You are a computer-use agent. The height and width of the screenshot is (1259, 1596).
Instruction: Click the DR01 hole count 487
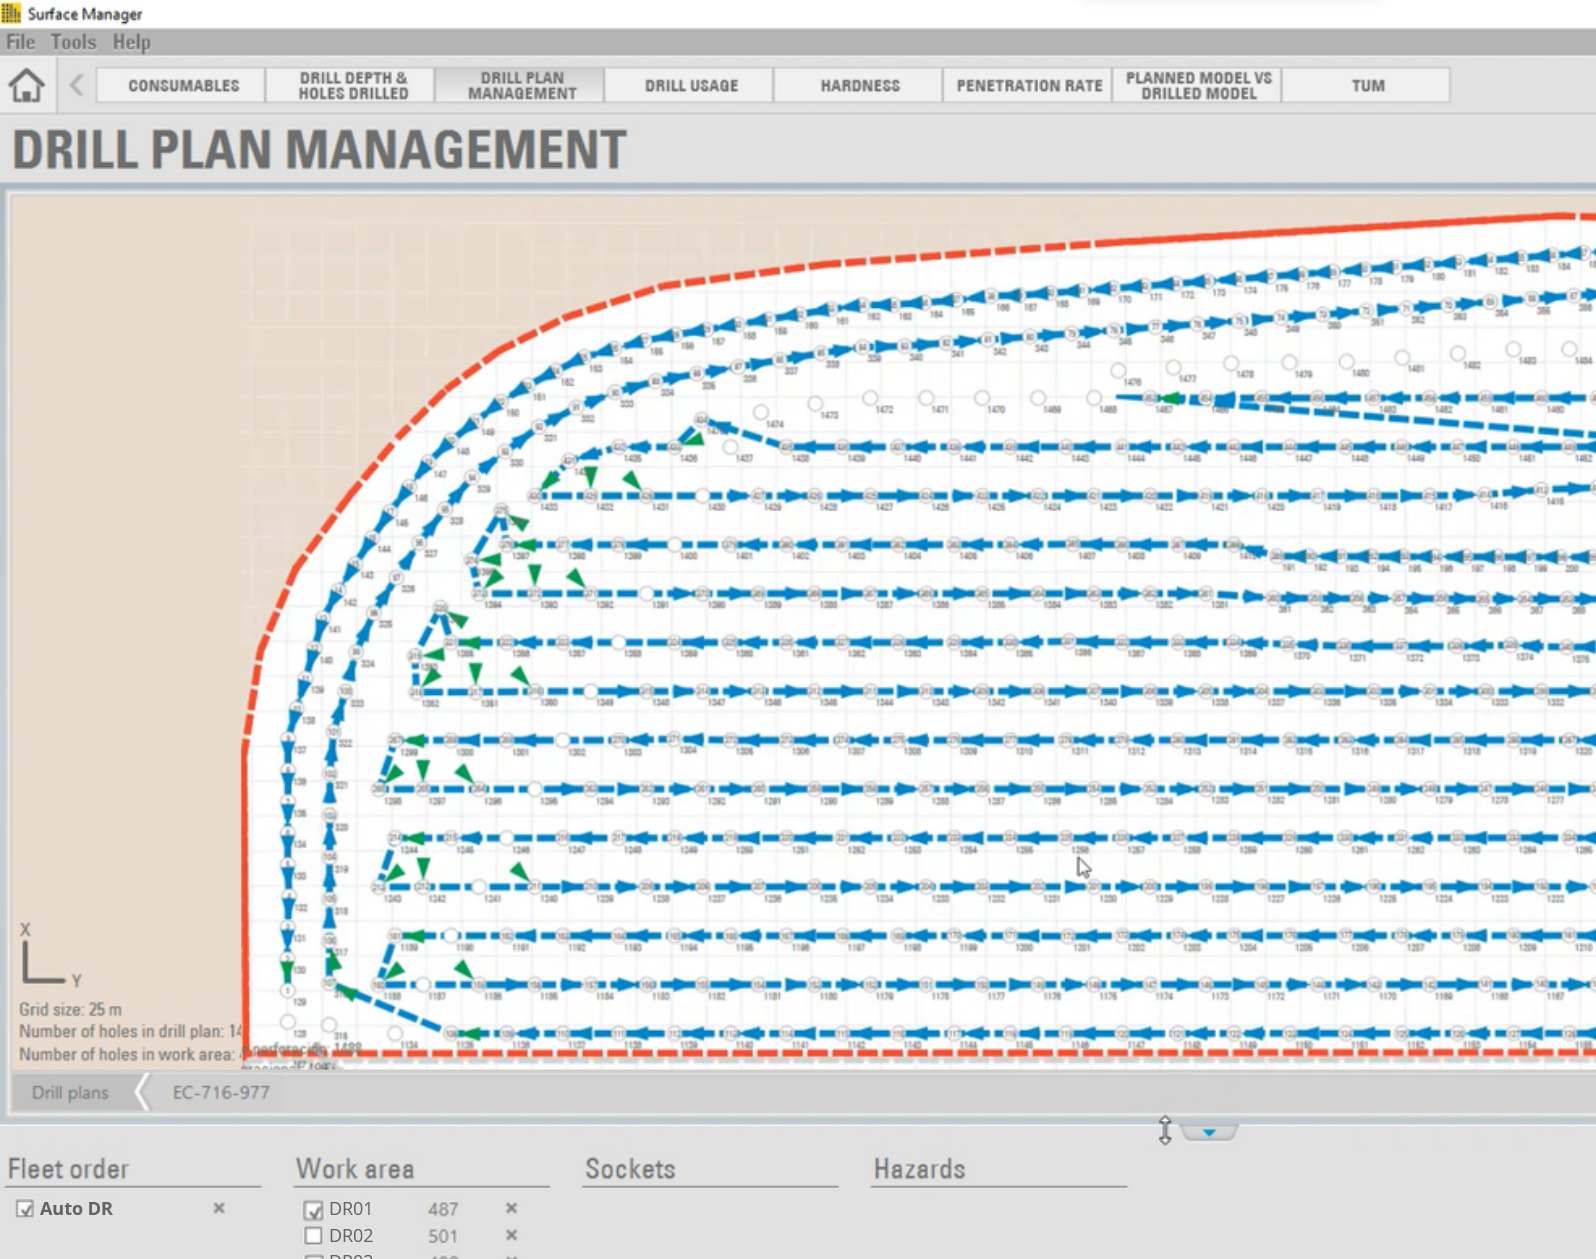(x=443, y=1209)
